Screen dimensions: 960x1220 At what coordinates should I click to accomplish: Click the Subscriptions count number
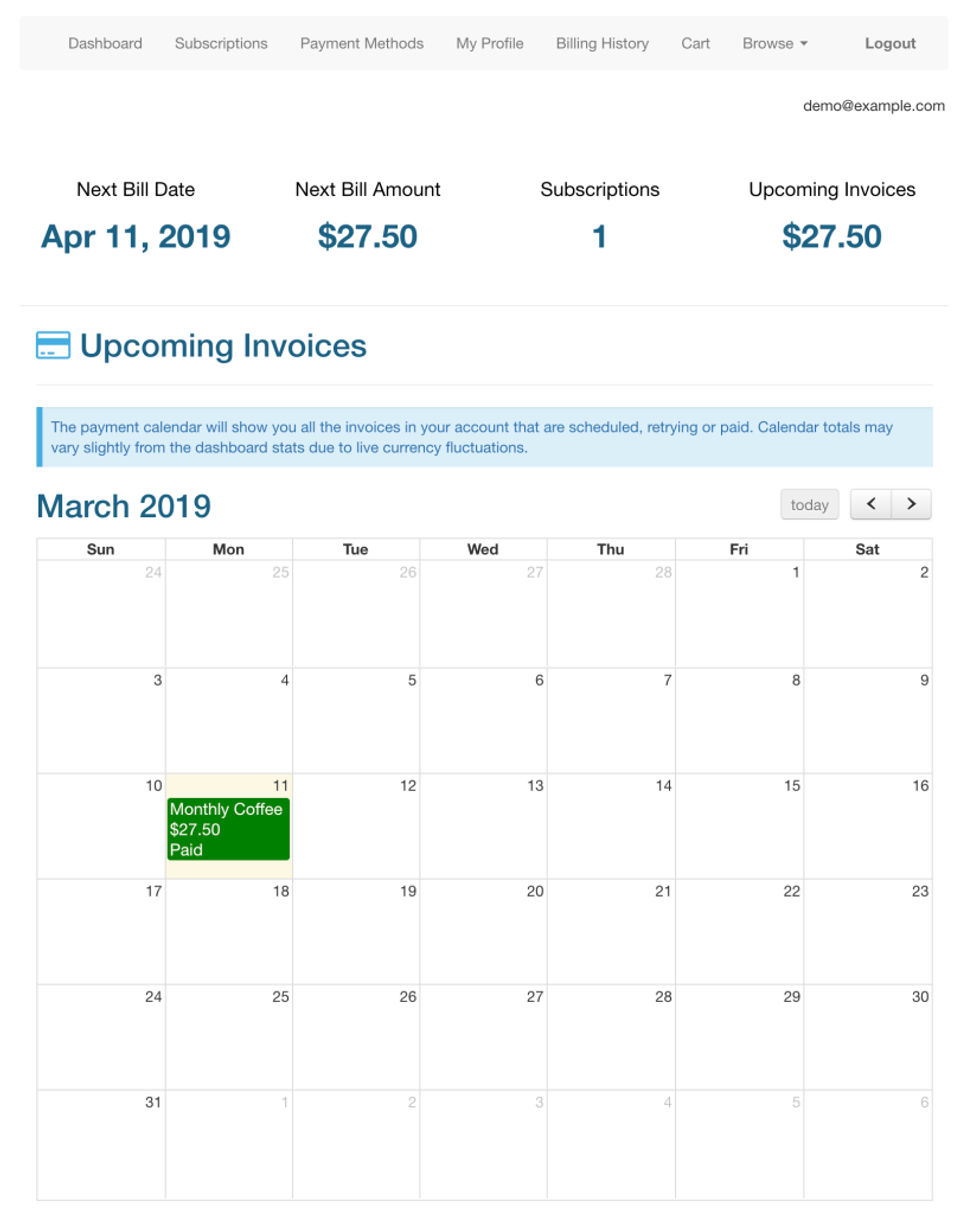click(x=599, y=237)
